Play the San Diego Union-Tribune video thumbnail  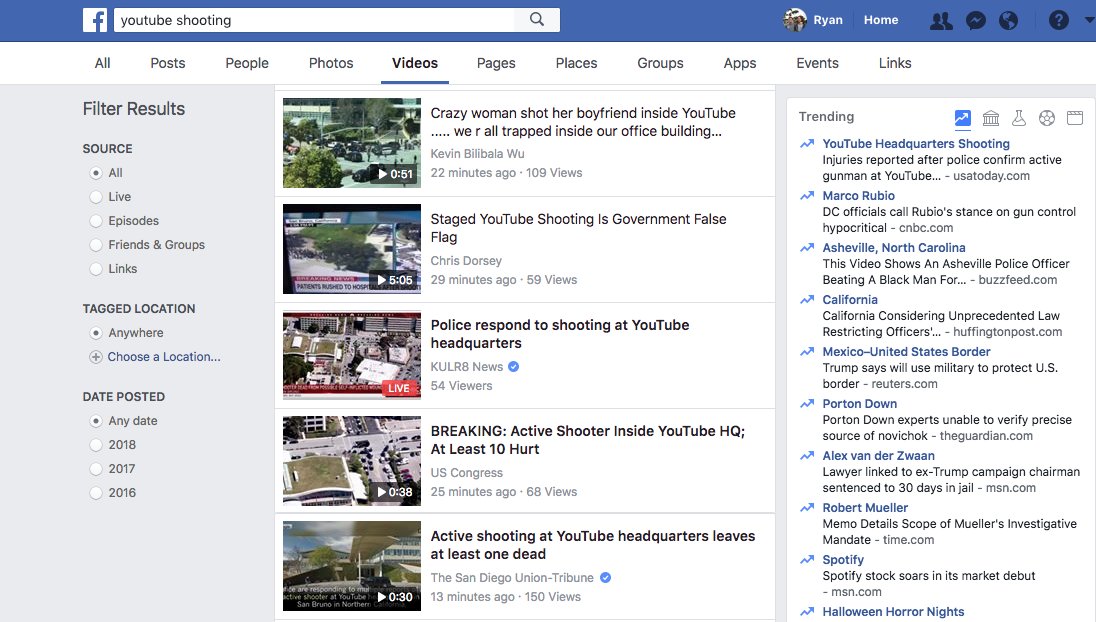(352, 566)
